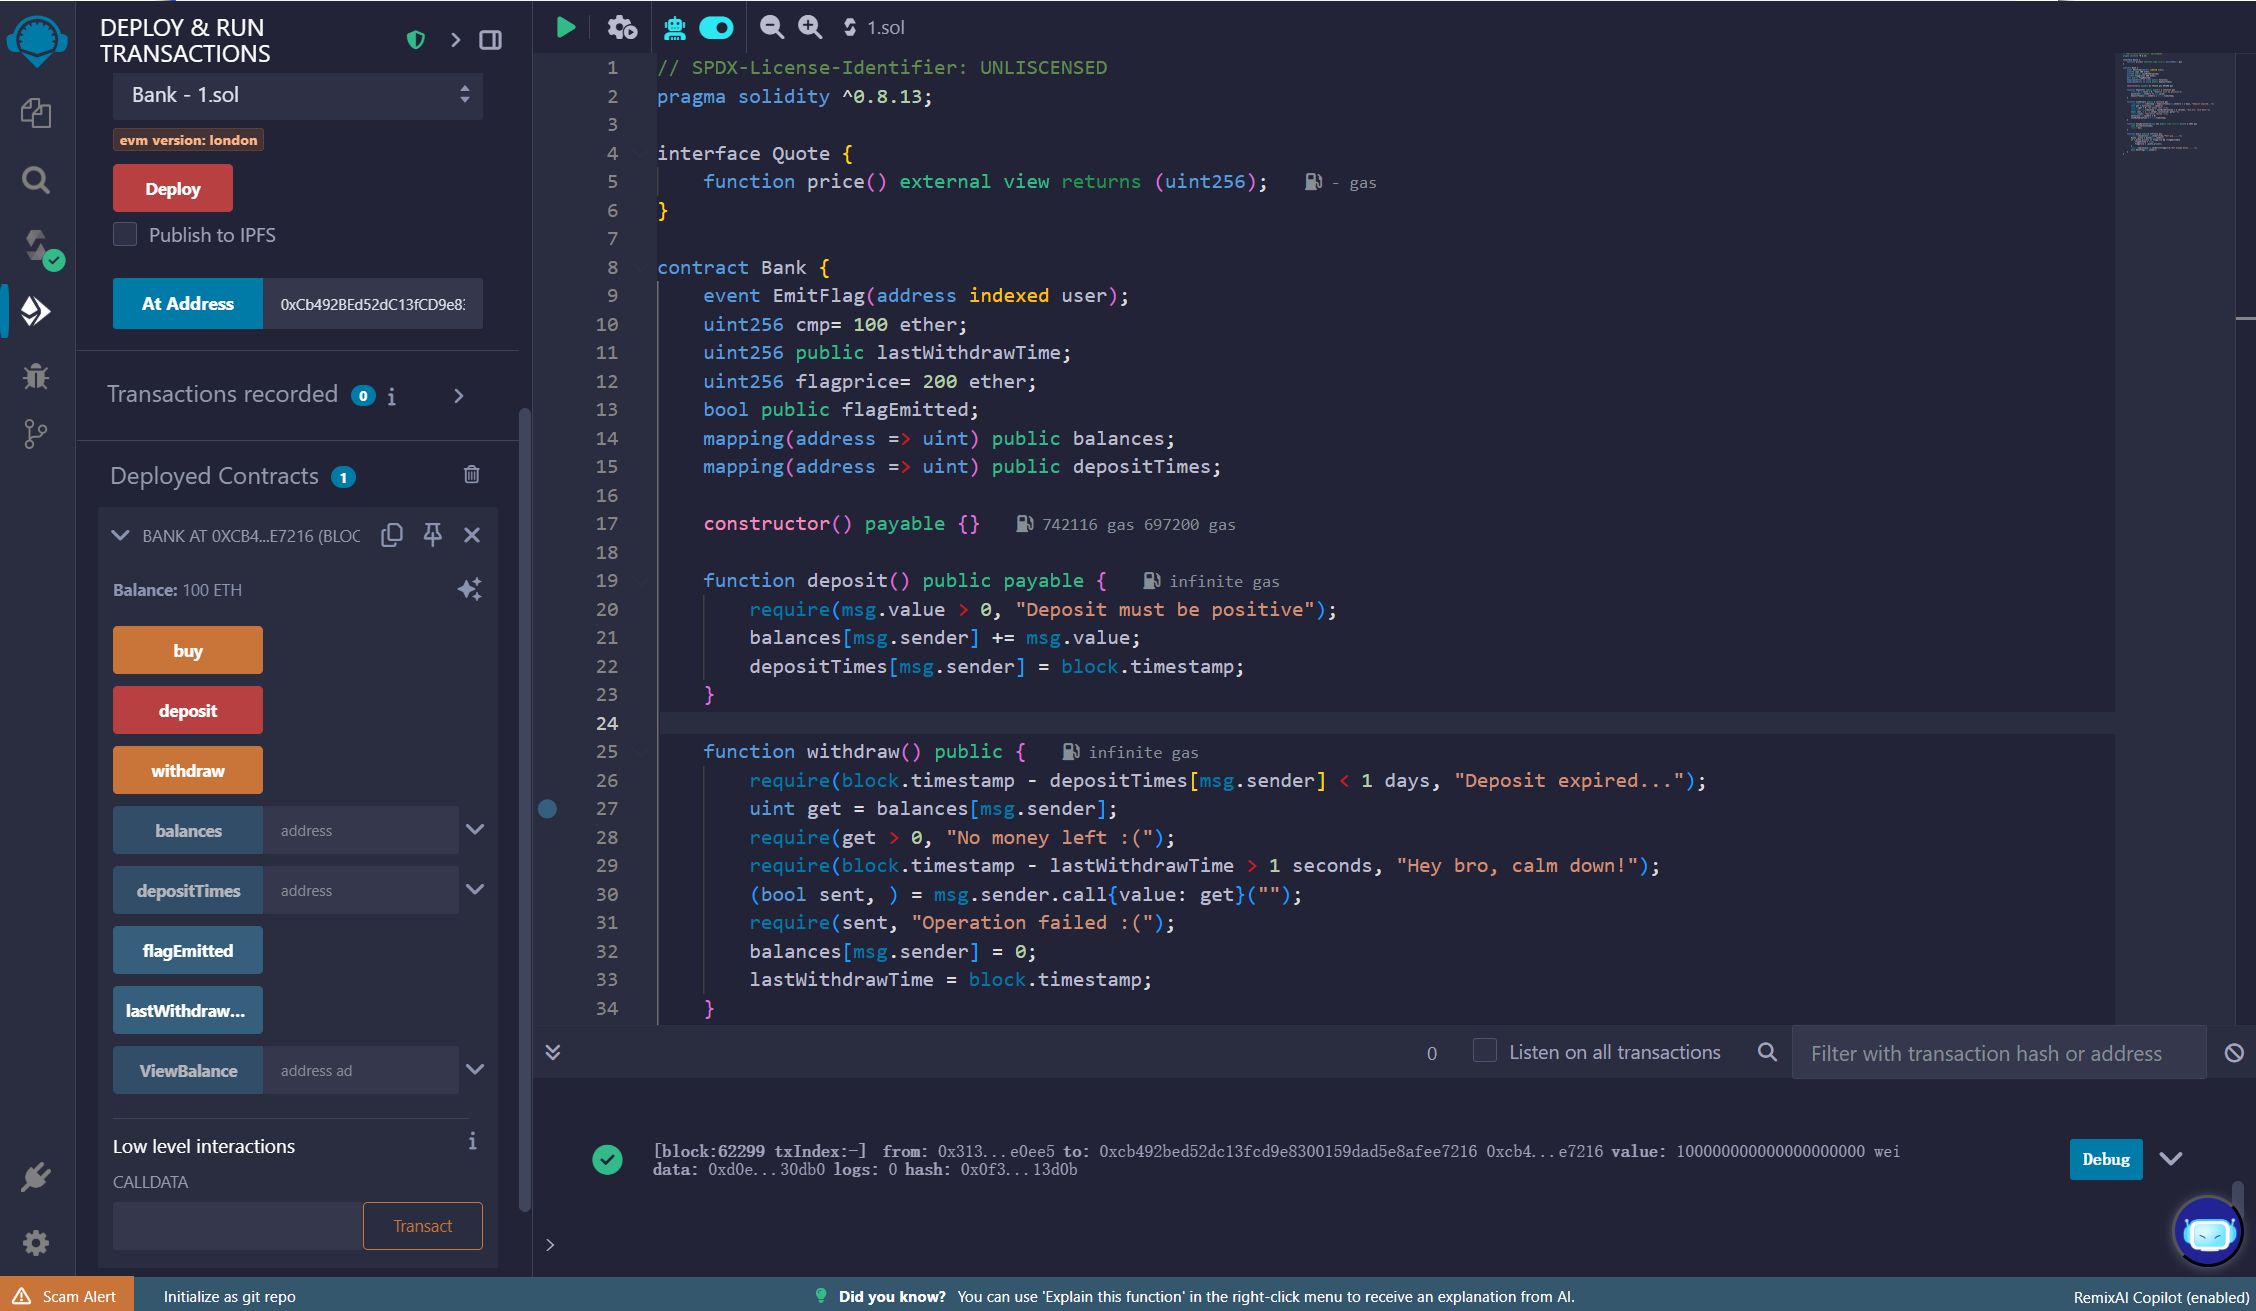Image resolution: width=2256 pixels, height=1311 pixels.
Task: Open the Solidity compiler sidebar icon
Action: 38,246
